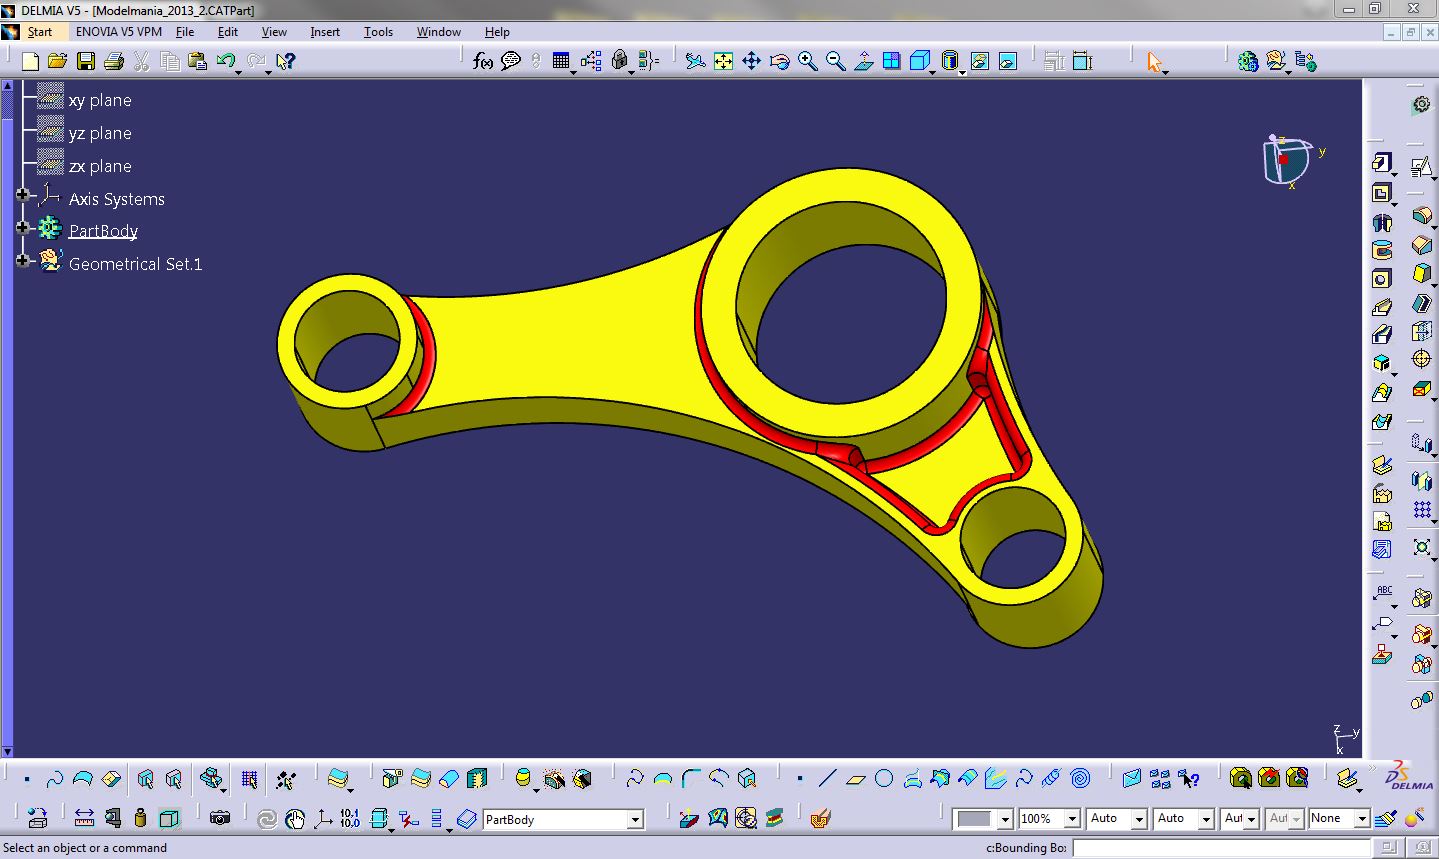
Task: Click the Create Multi-View icon
Action: 891,61
